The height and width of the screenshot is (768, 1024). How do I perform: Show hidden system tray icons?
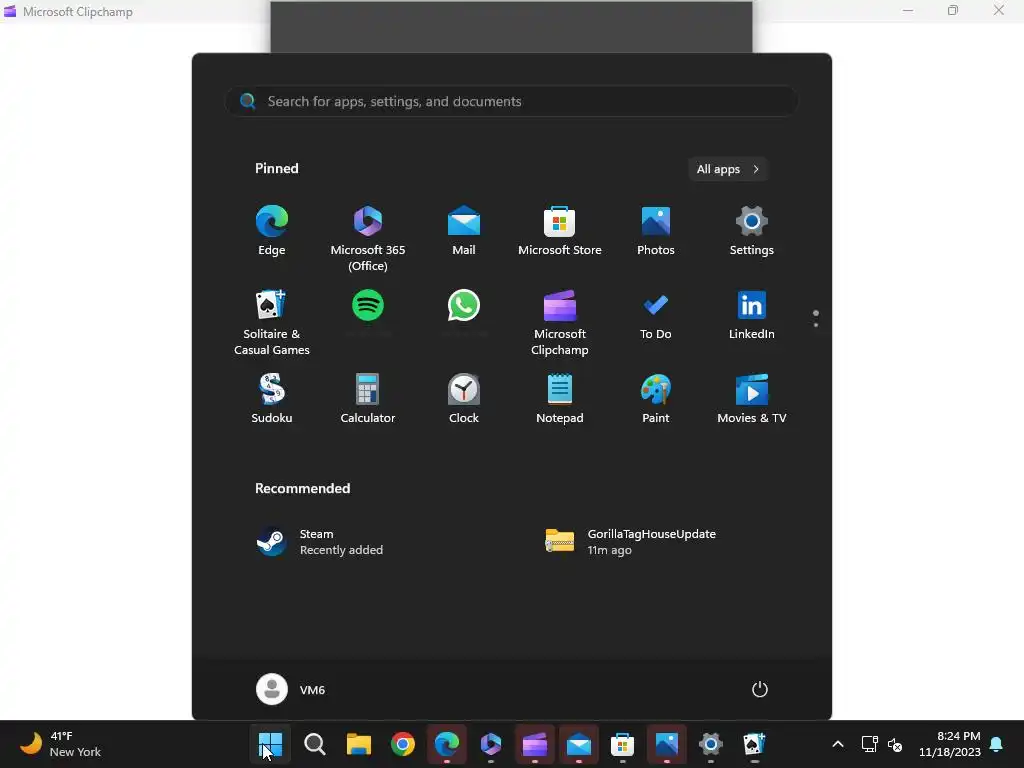point(838,744)
